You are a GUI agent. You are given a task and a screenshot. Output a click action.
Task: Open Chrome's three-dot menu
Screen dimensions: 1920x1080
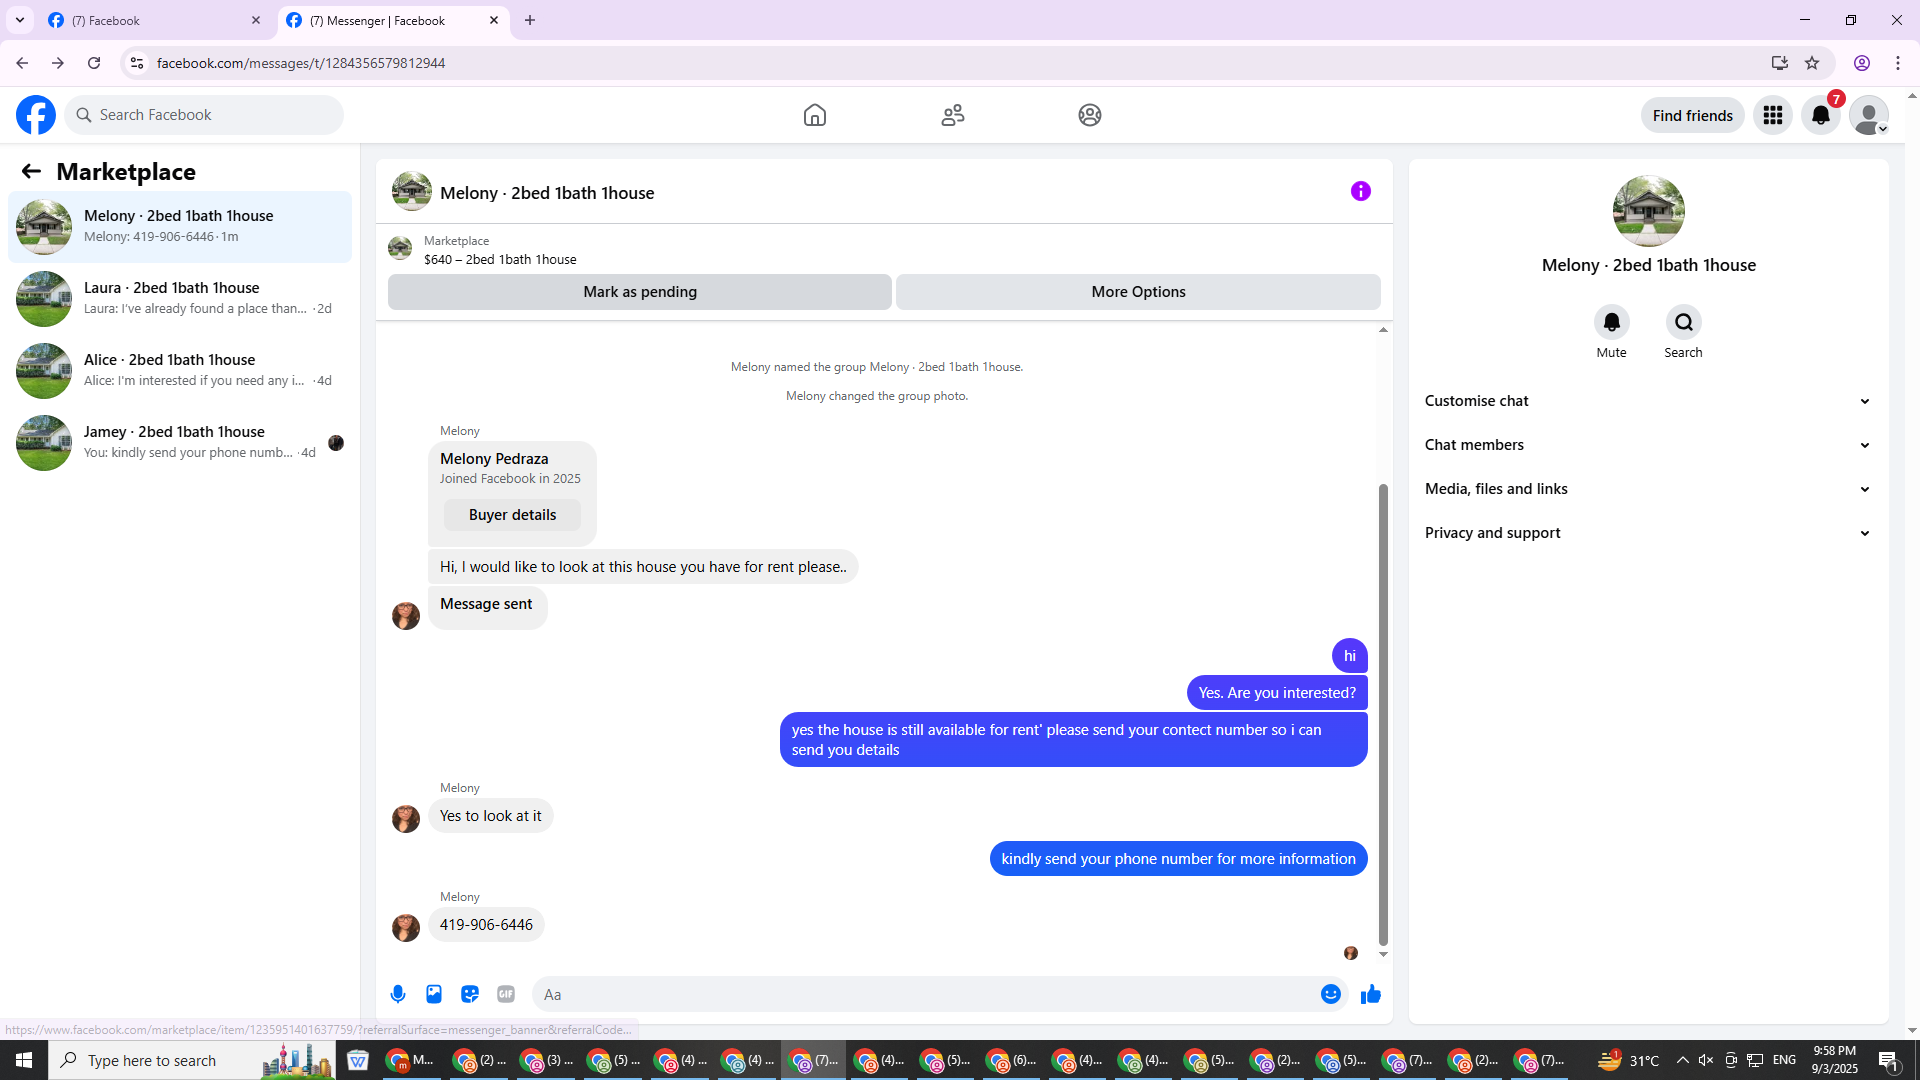(x=1898, y=63)
